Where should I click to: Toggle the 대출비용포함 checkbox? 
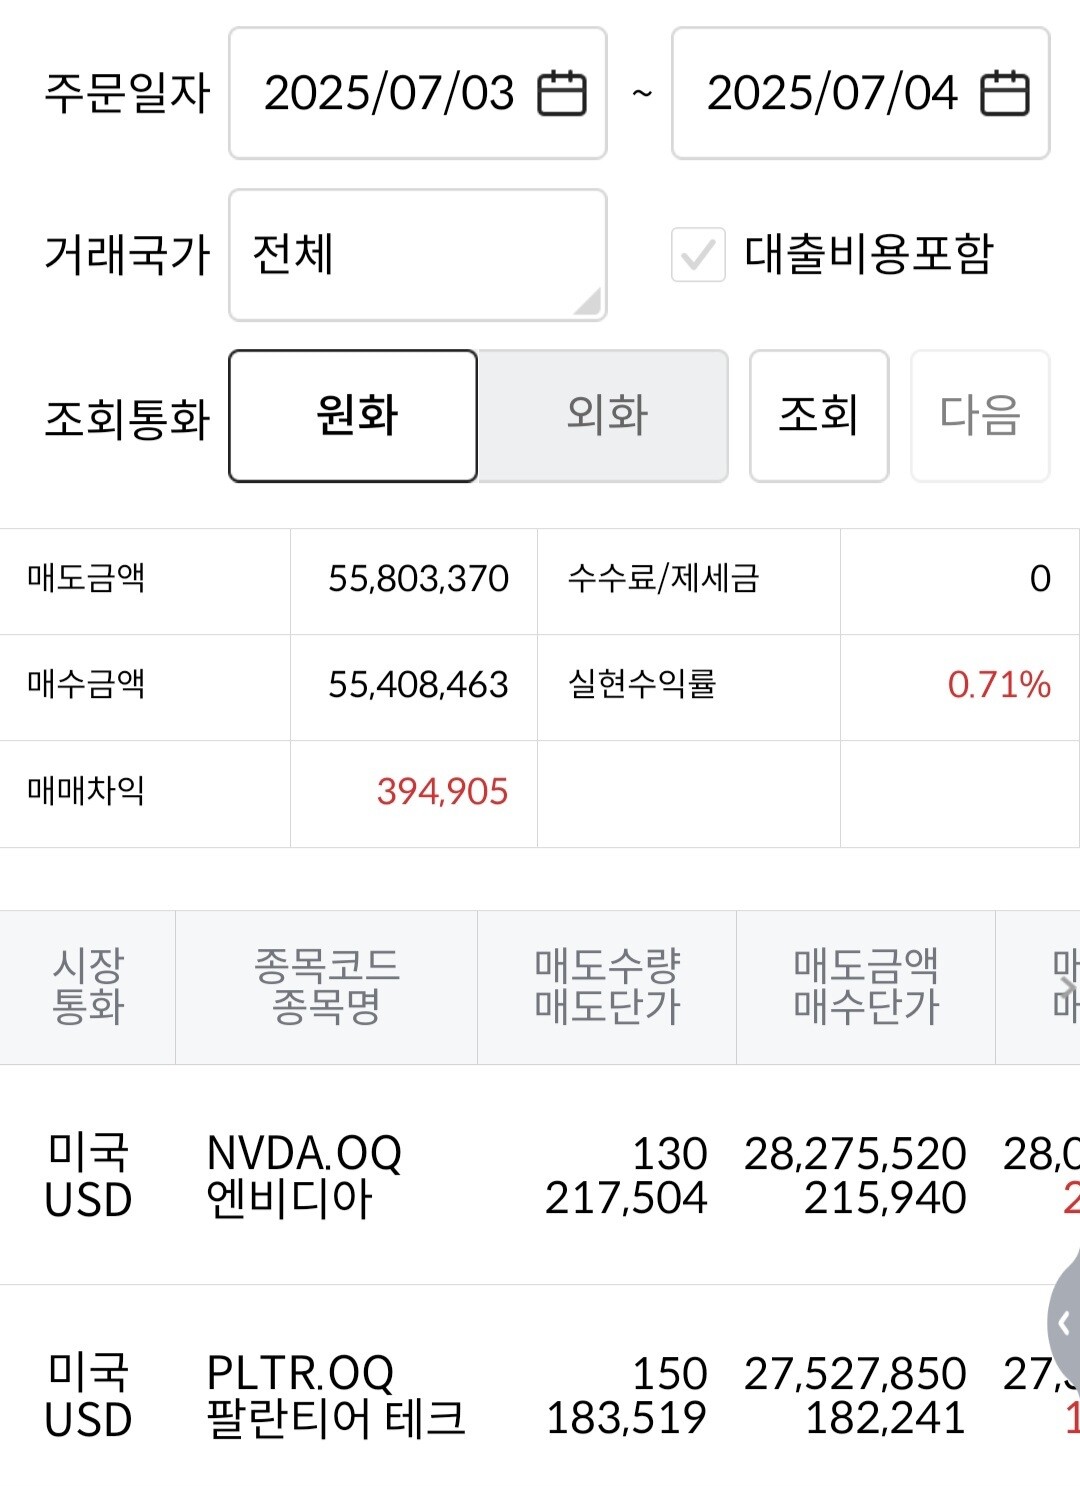[698, 255]
